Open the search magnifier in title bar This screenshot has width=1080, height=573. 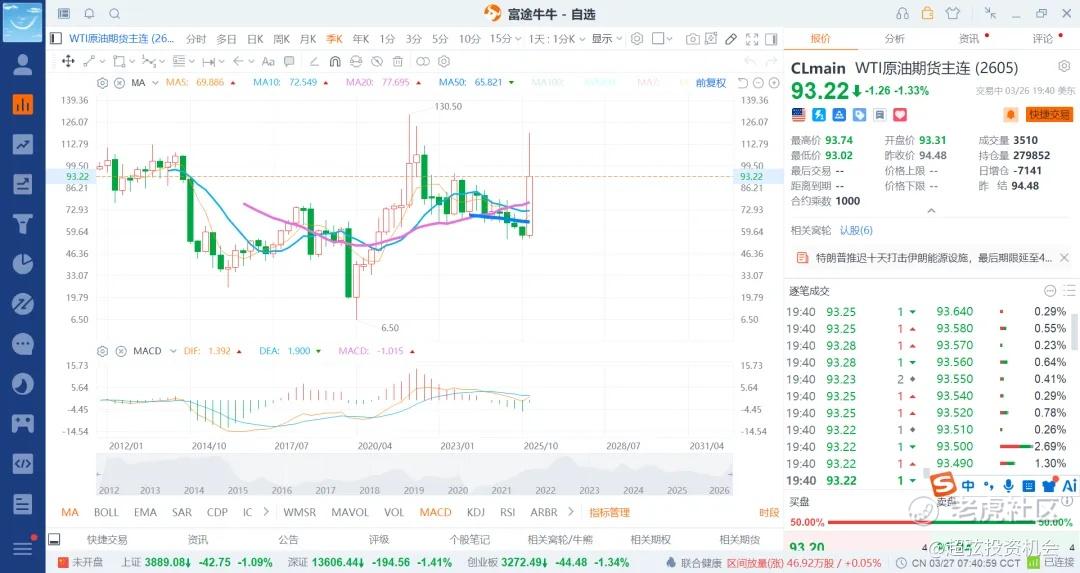point(115,13)
